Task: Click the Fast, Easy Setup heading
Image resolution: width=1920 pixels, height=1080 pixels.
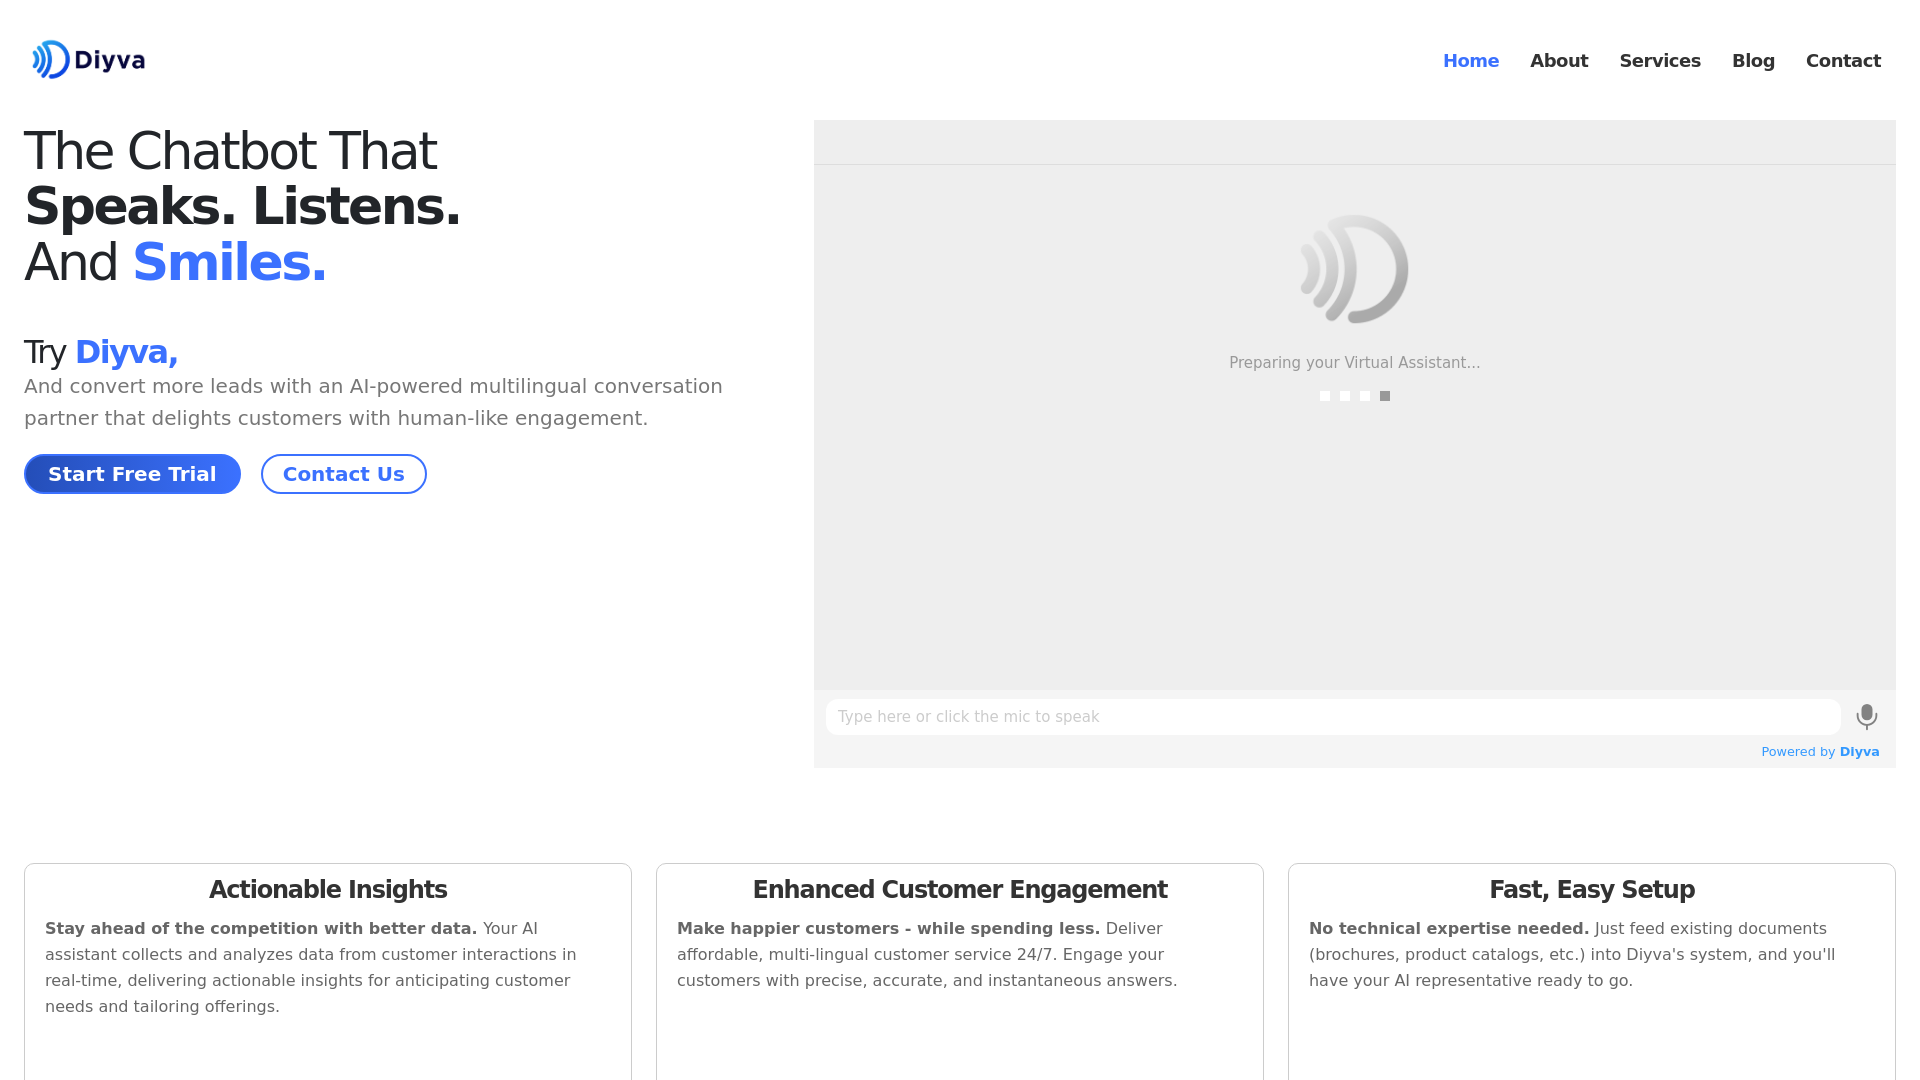Action: click(1592, 890)
